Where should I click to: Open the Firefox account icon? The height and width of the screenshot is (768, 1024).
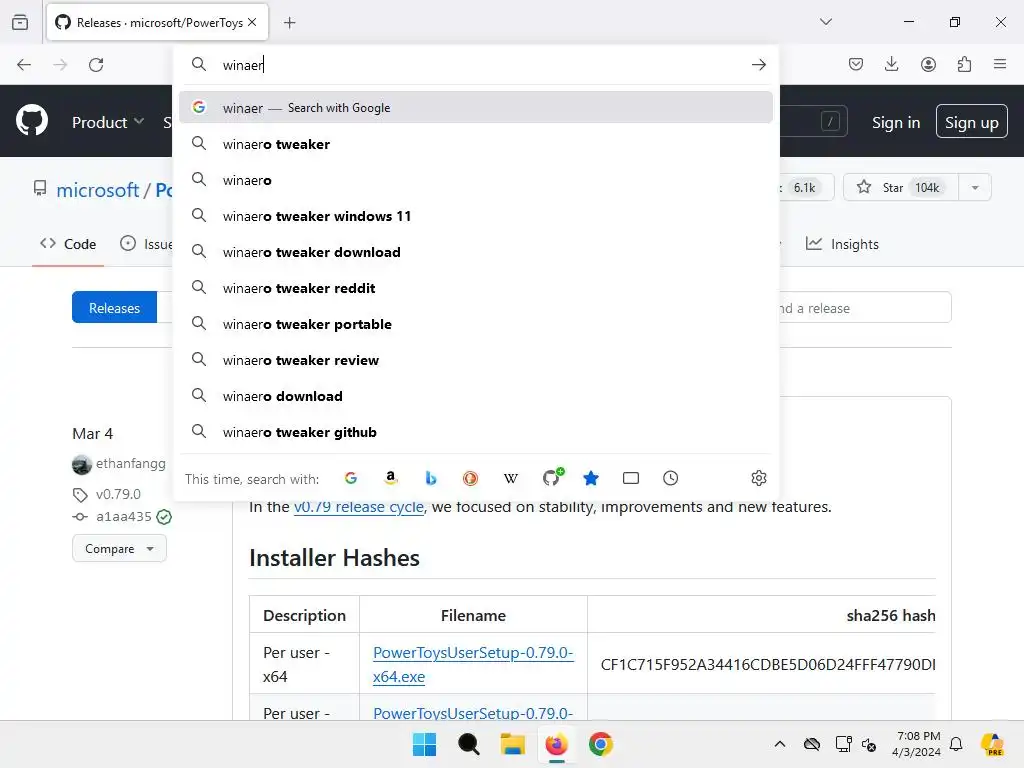(928, 64)
